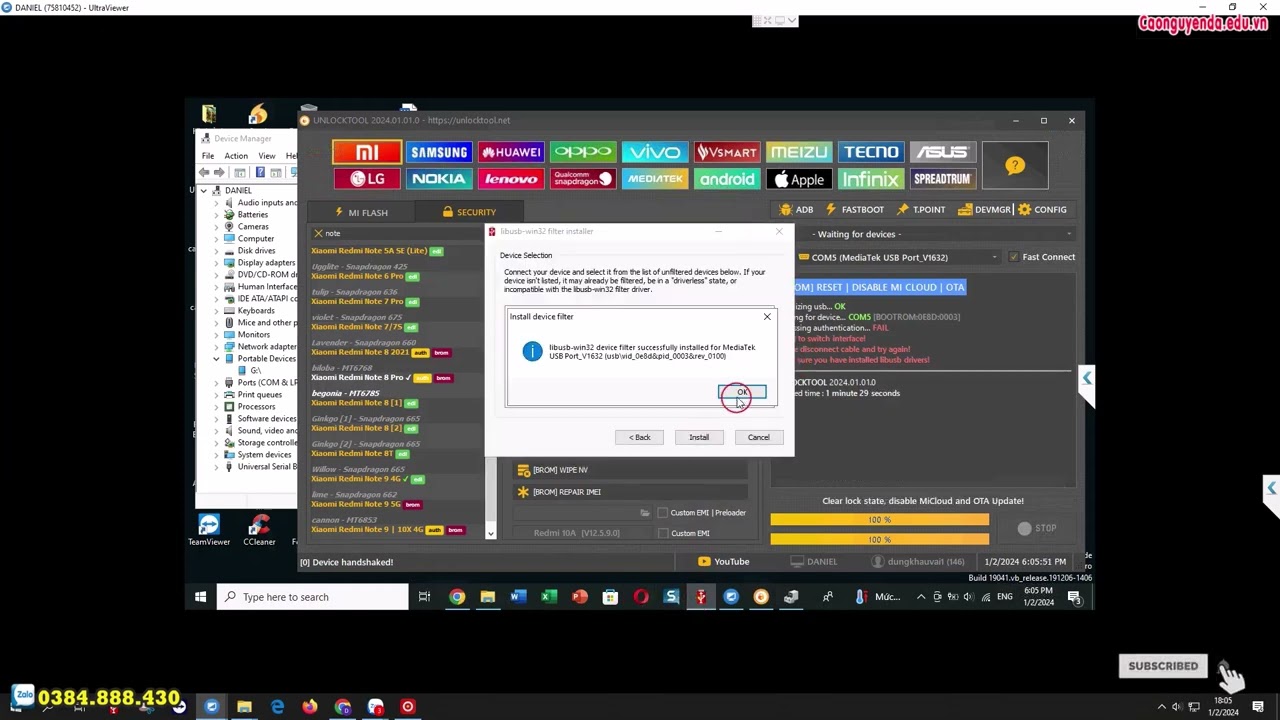
Task: Expand Keyboards in Device Manager
Action: point(216,310)
